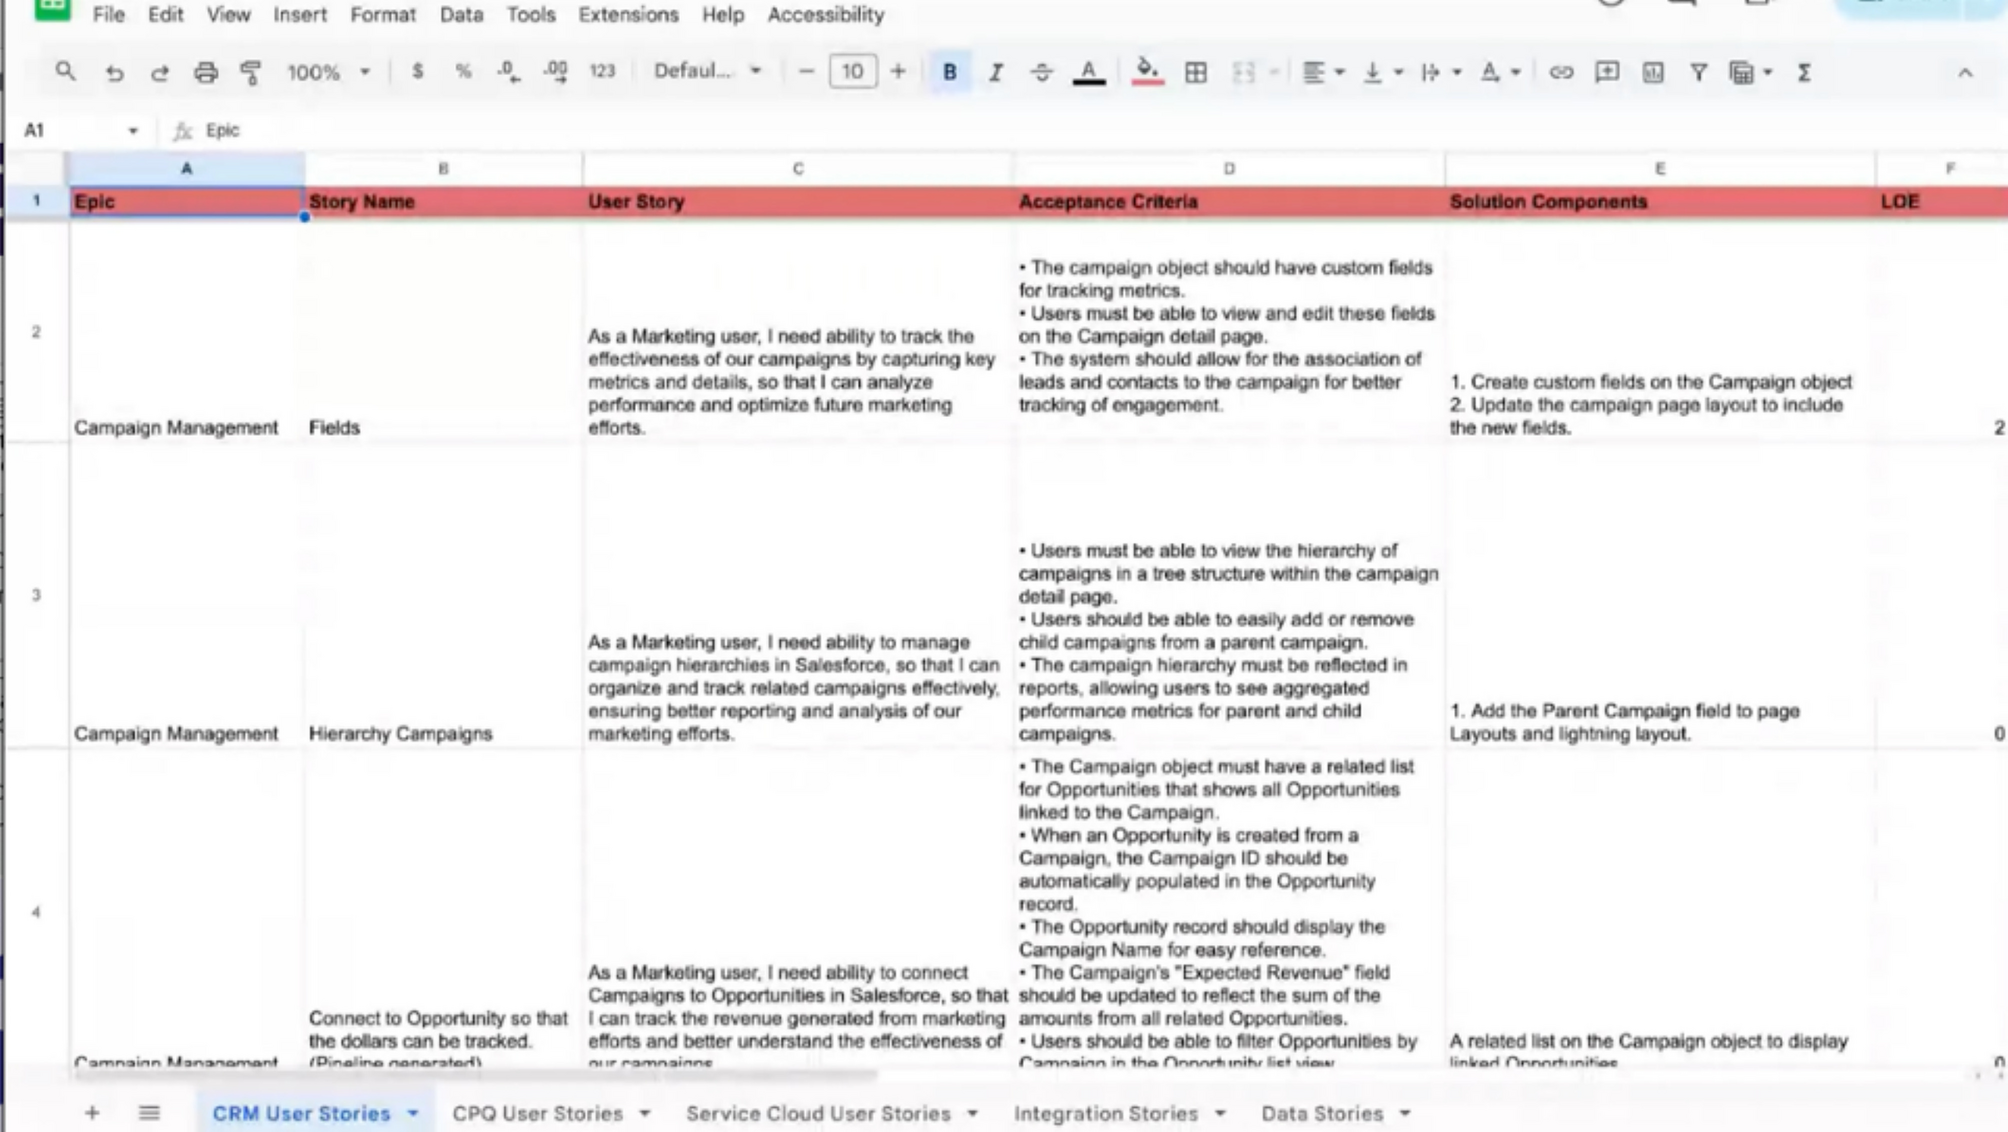Open the 123 number formats button
This screenshot has width=2008, height=1132.
coord(602,72)
